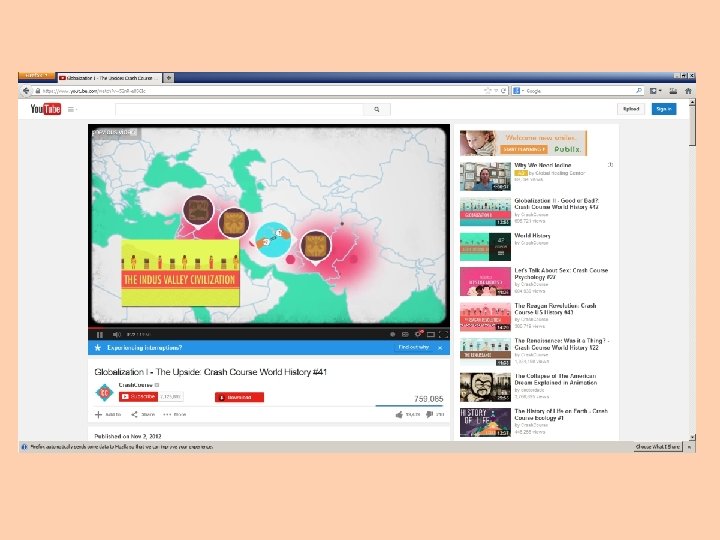Click Add to below the video

coord(108,415)
